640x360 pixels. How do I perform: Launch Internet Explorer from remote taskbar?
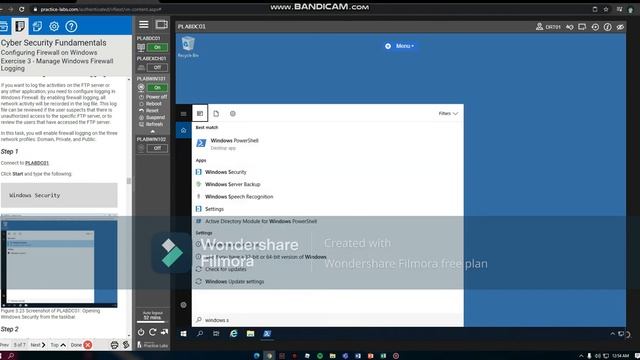point(233,334)
